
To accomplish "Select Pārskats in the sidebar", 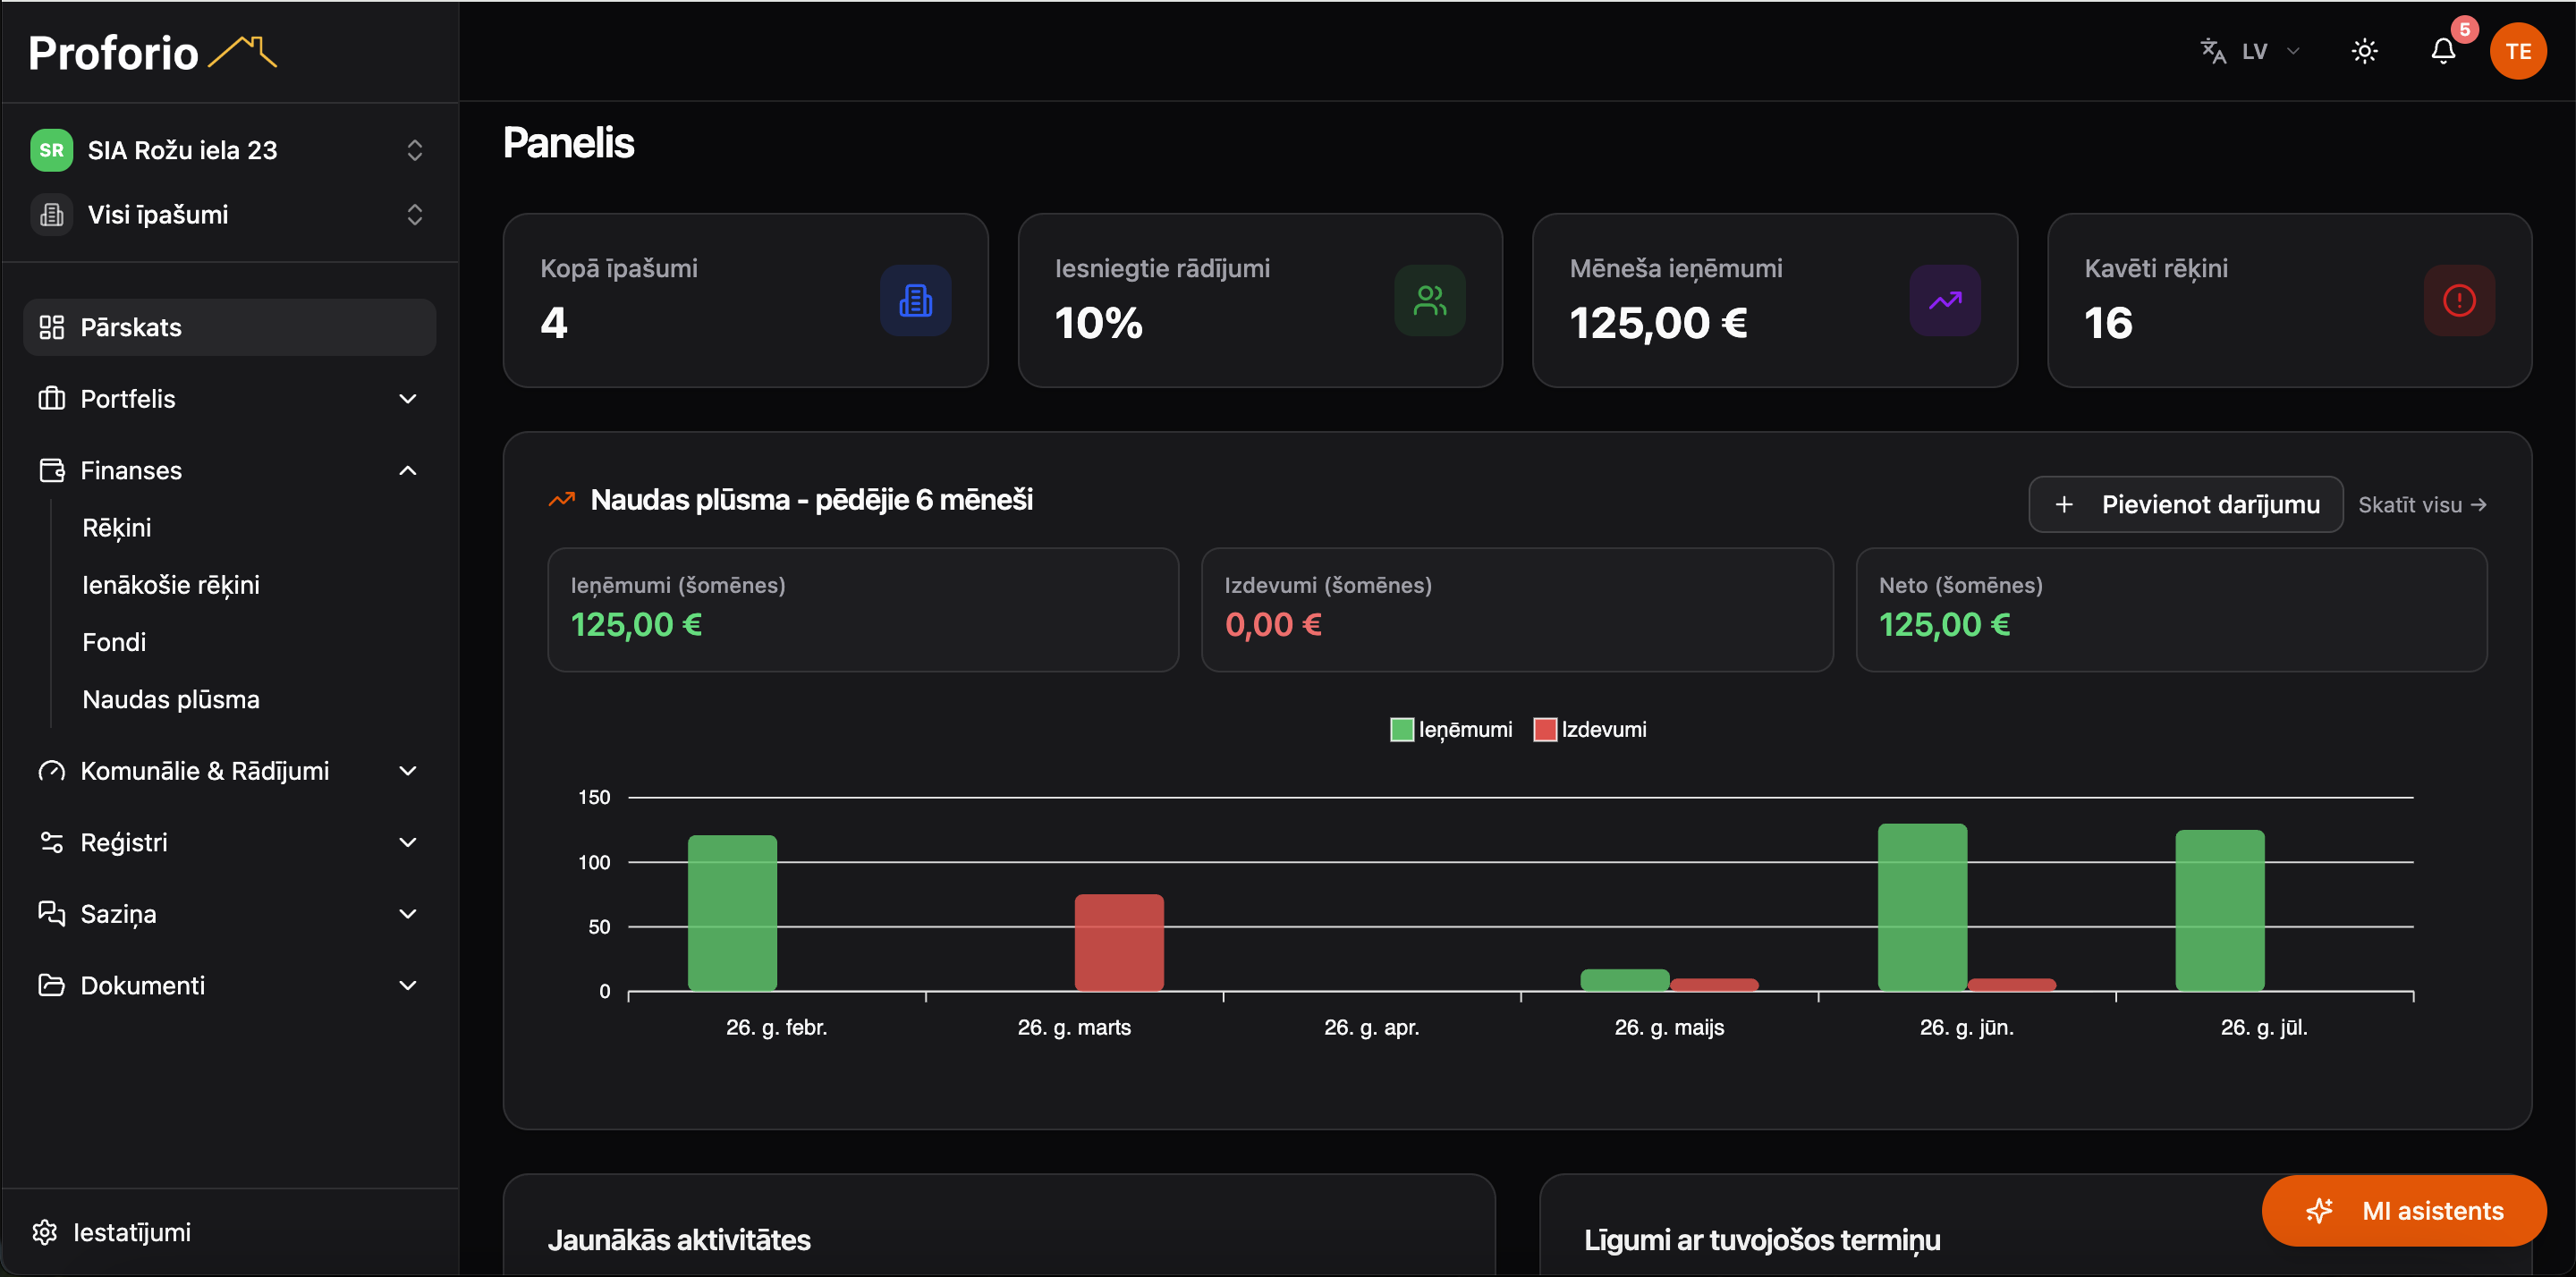I will pyautogui.click(x=229, y=327).
